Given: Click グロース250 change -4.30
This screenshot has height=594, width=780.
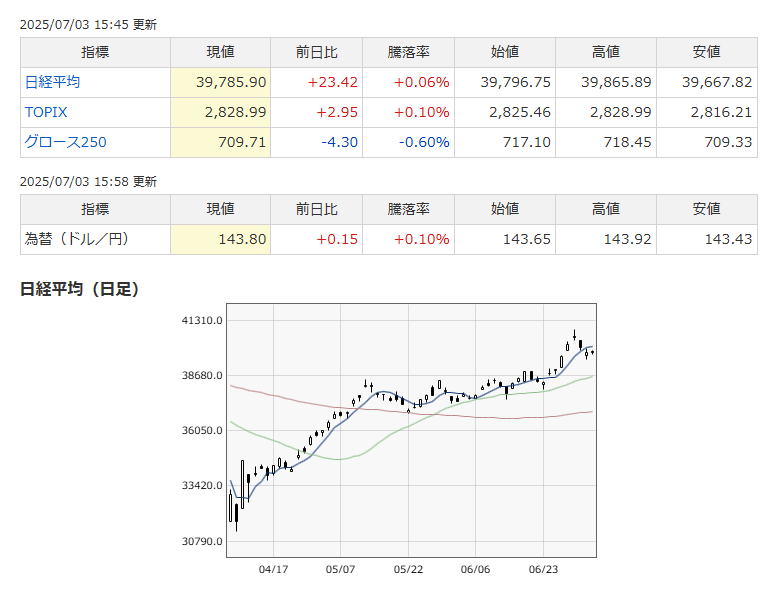Looking at the screenshot, I should pos(339,142).
